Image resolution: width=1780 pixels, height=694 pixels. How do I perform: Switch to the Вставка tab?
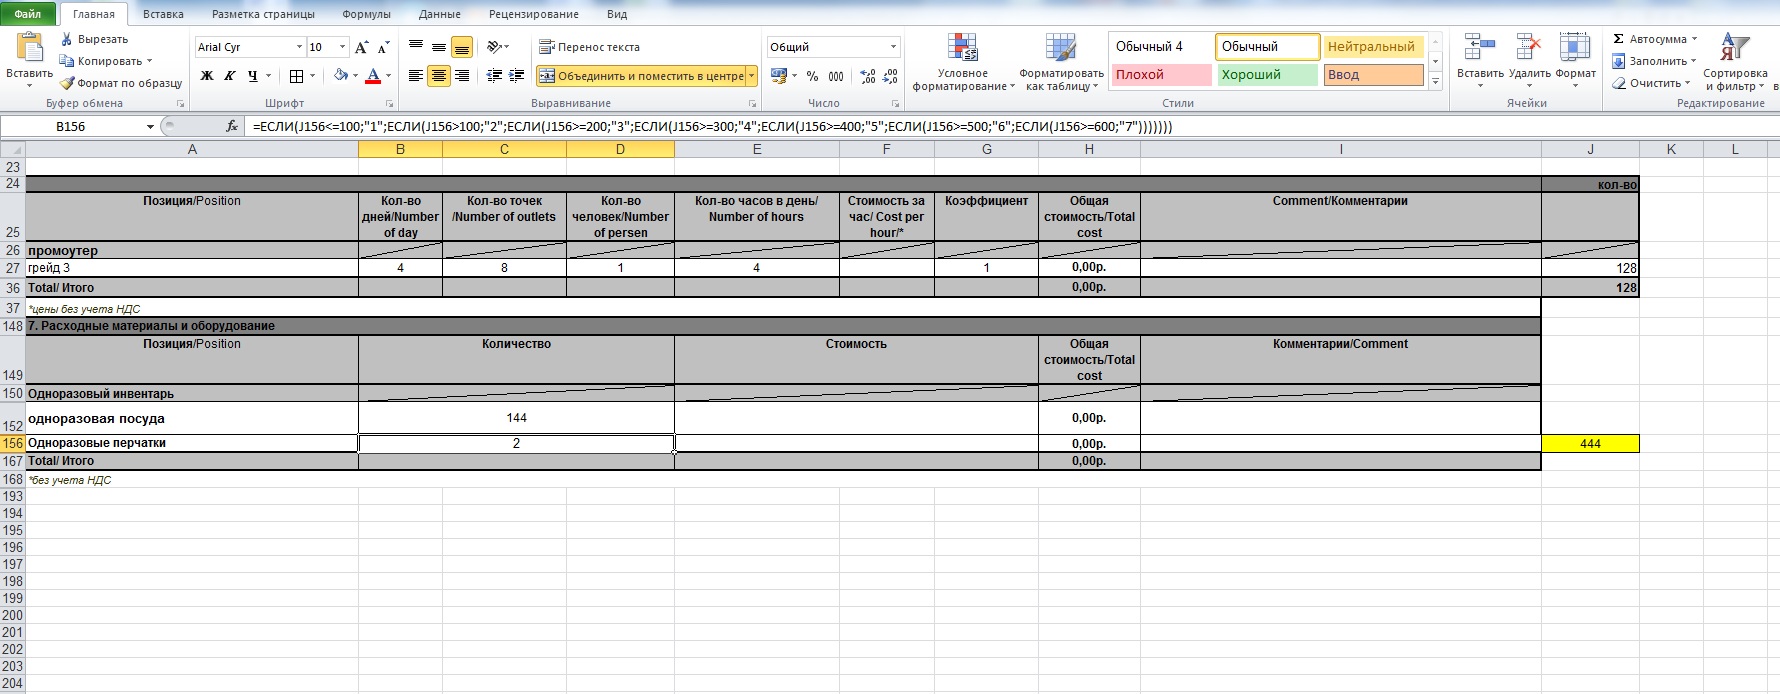(163, 14)
